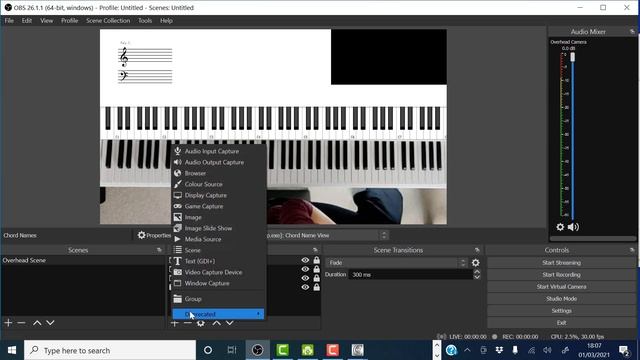This screenshot has width=640, height=360.
Task: Increase Duration with the up arrow
Action: point(477,272)
